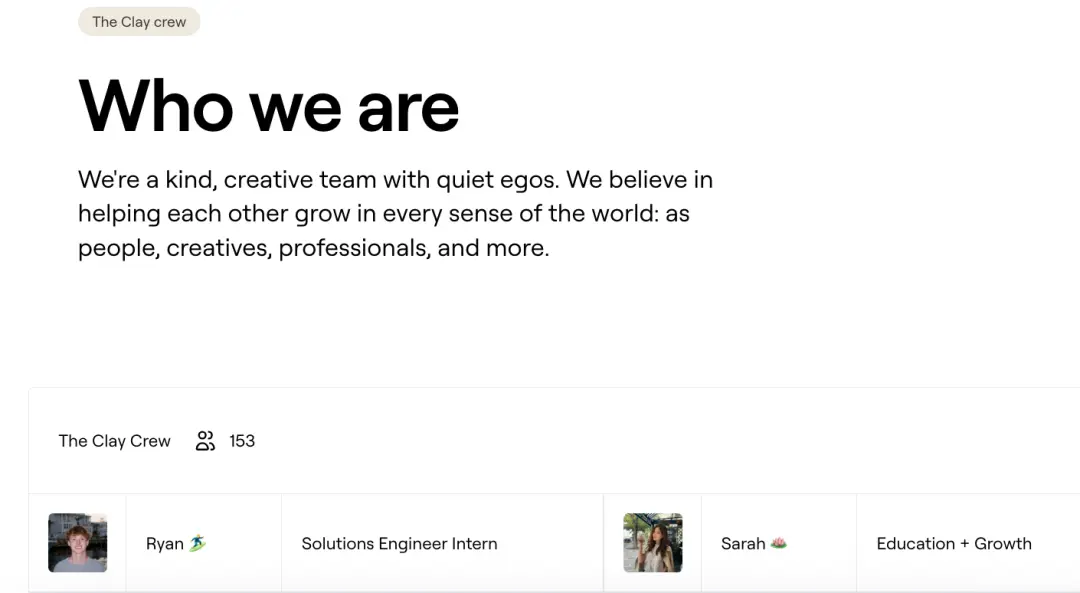Image resolution: width=1080 pixels, height=593 pixels.
Task: Click the line "people, creatives, professionals, and more."
Action: pos(313,248)
